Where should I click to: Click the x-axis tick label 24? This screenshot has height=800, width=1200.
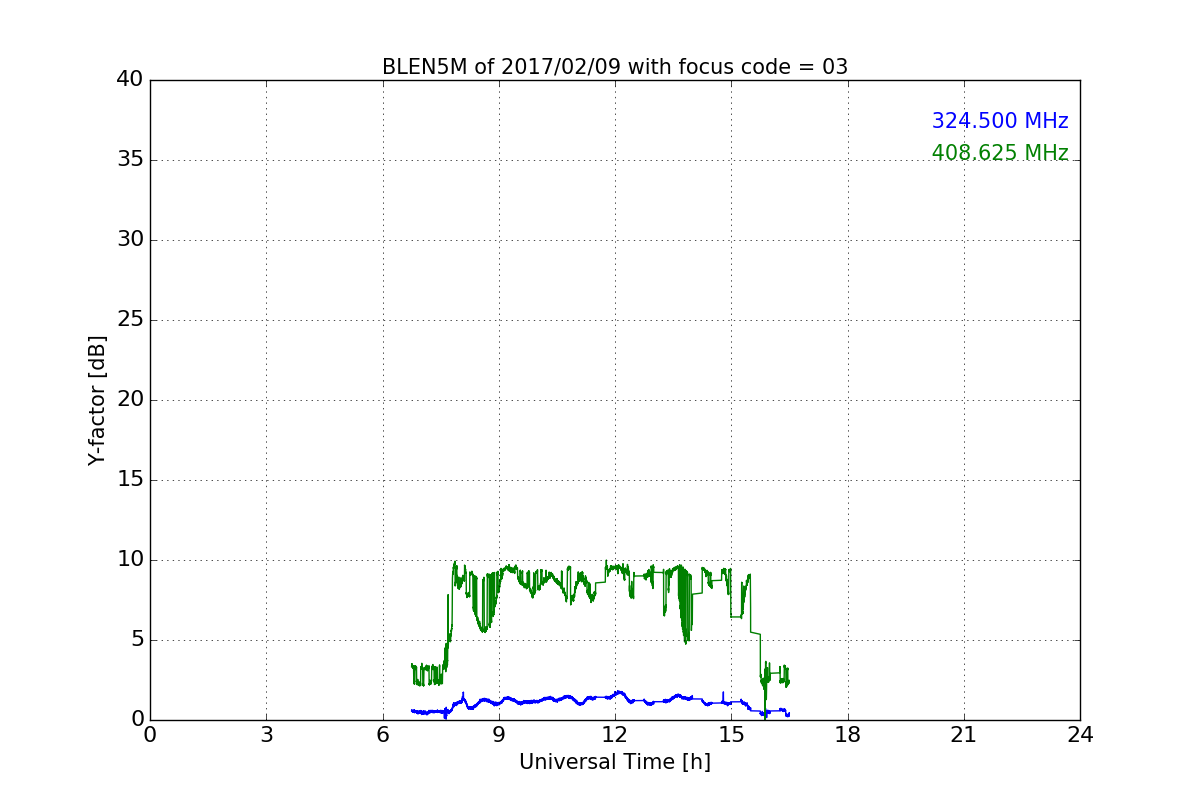[1080, 735]
